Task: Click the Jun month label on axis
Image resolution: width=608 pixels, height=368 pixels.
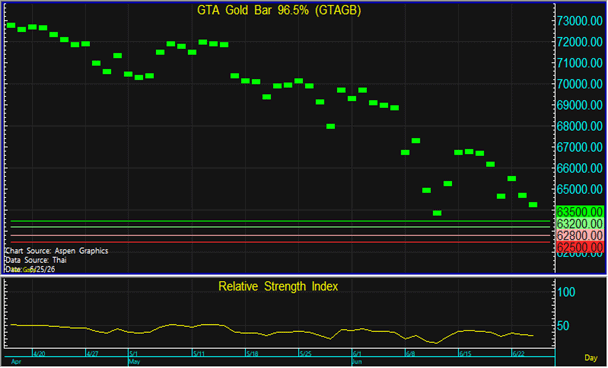Action: pyautogui.click(x=357, y=362)
